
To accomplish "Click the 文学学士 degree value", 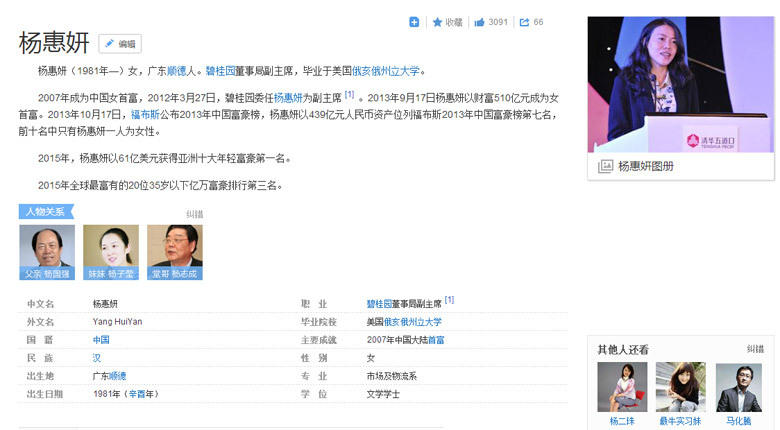I will click(x=383, y=394).
